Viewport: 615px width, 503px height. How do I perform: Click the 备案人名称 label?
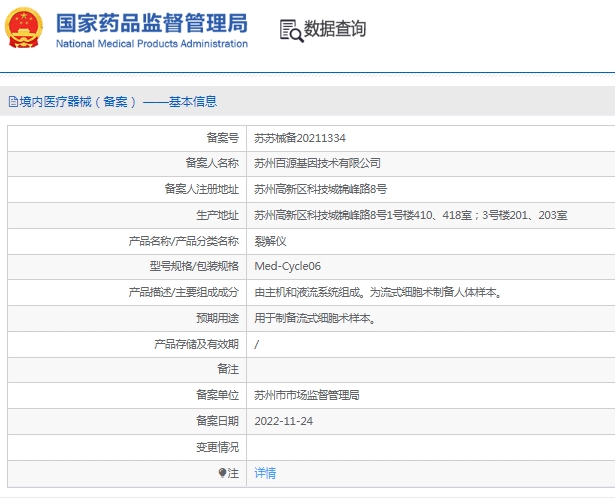212,163
